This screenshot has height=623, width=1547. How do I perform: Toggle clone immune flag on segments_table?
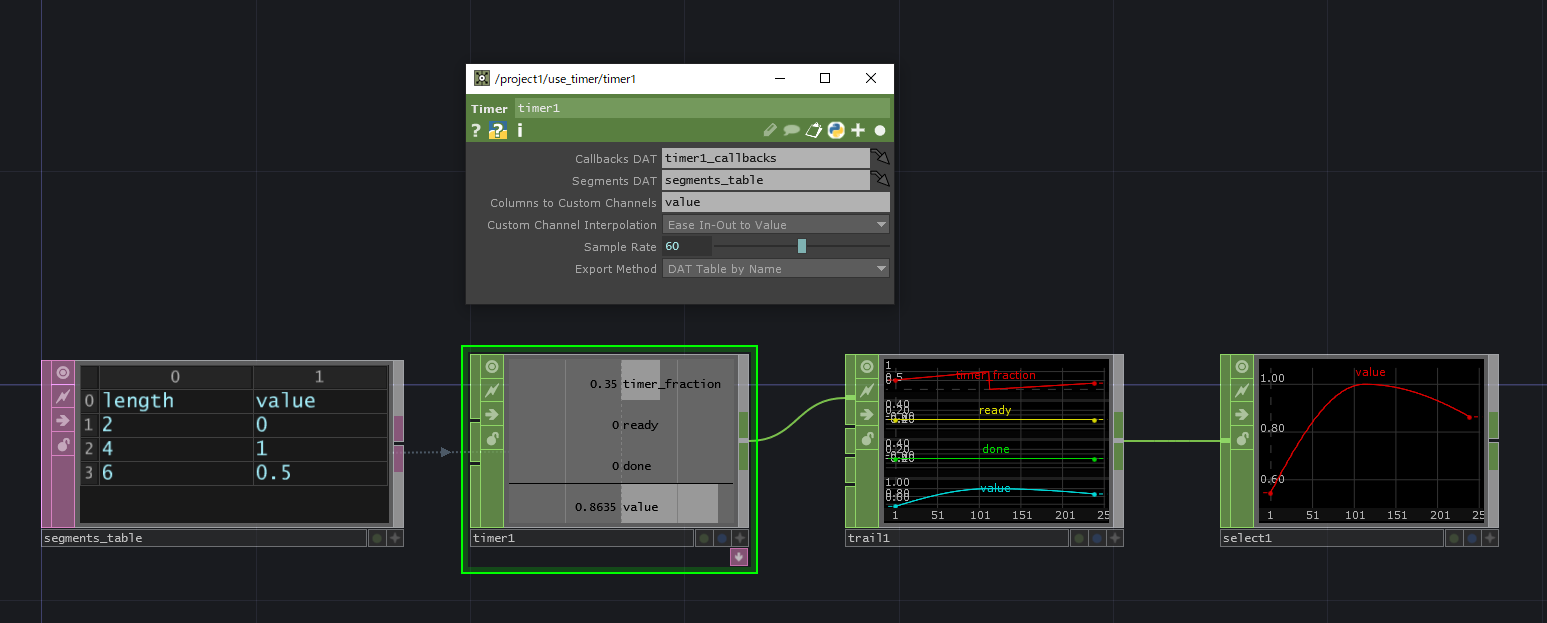point(63,420)
